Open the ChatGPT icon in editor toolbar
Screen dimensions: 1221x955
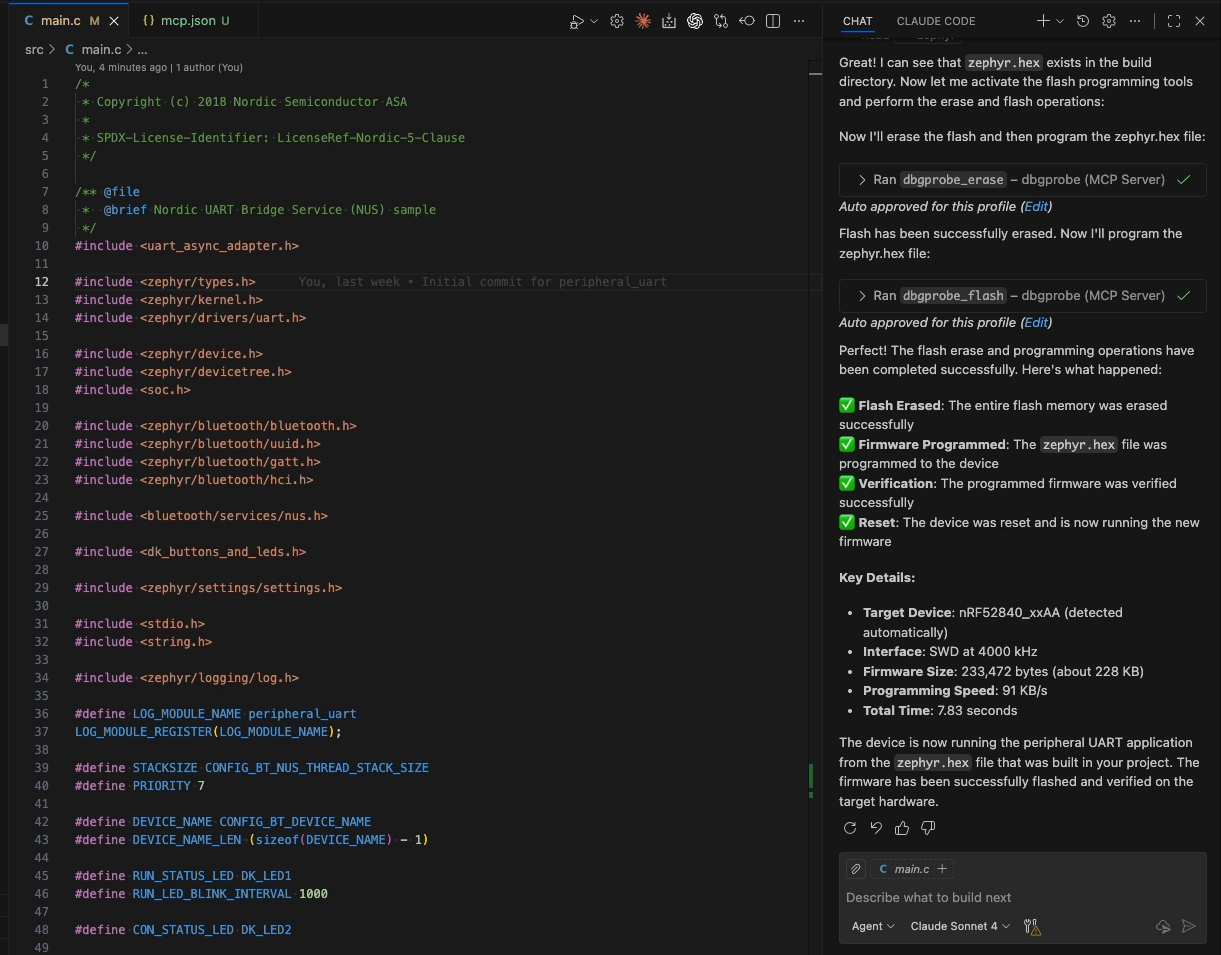tap(695, 21)
